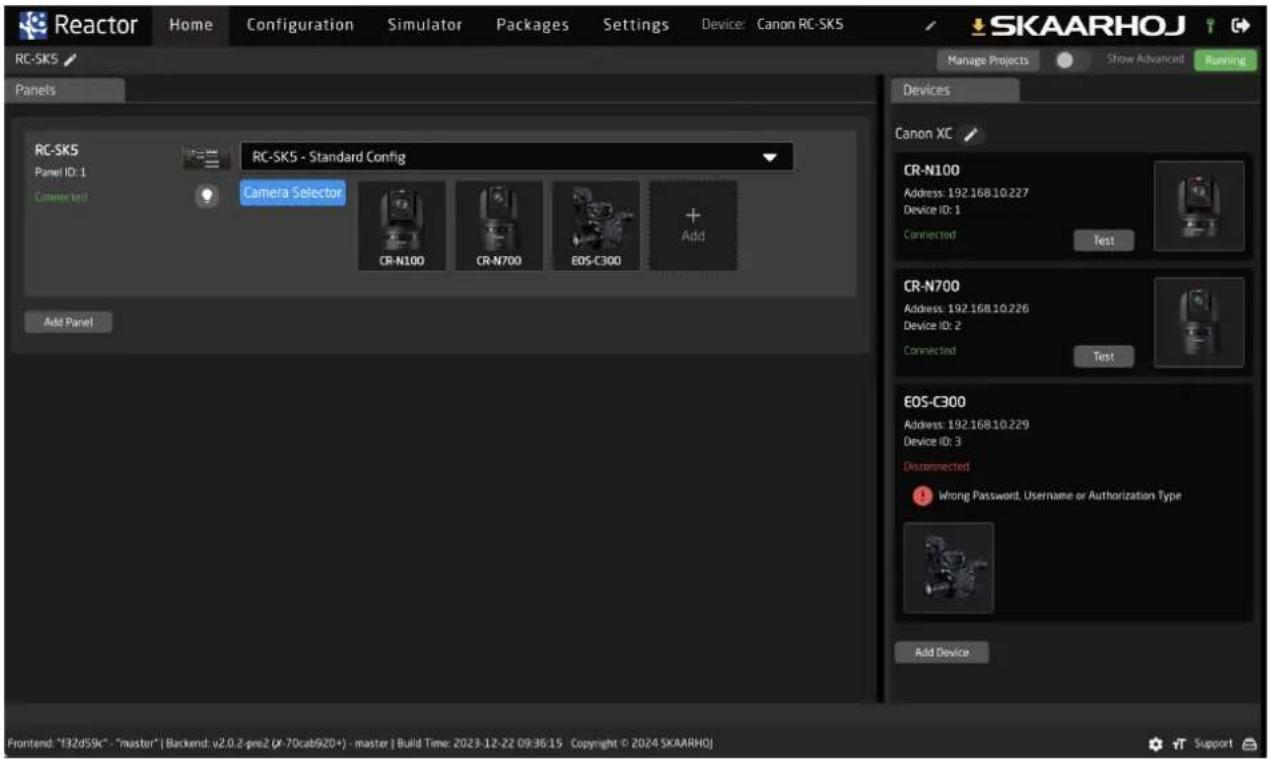The height and width of the screenshot is (759, 1268).
Task: Click the Reactor logo icon
Action: coord(34,24)
